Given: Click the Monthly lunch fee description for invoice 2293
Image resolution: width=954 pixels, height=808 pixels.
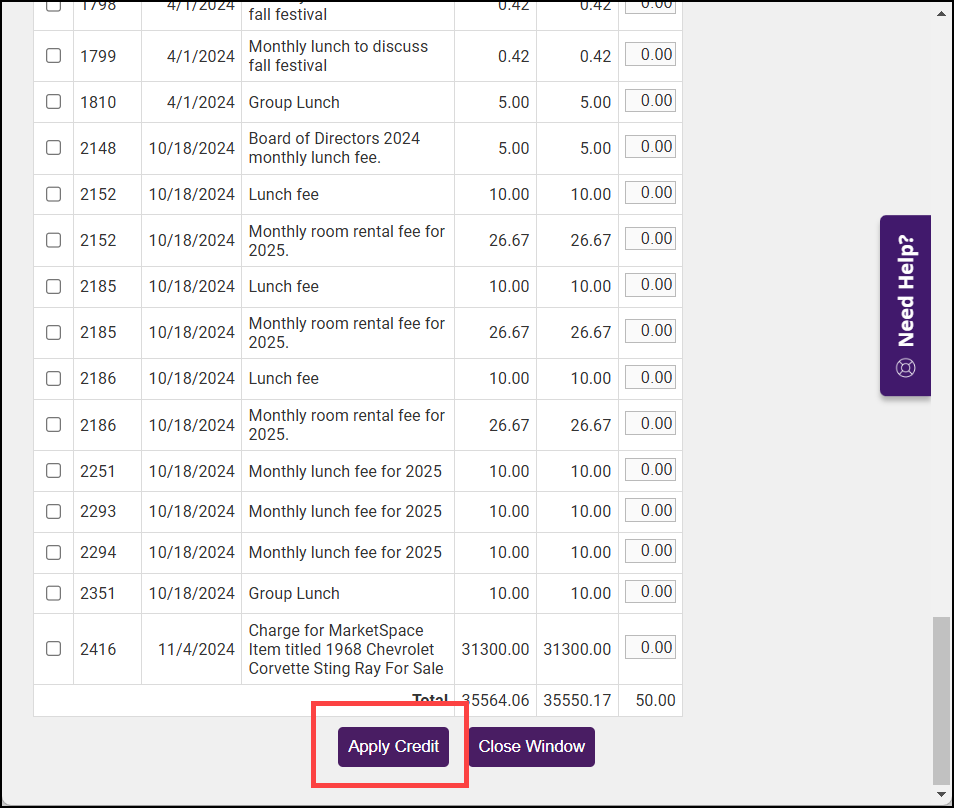Looking at the screenshot, I should (x=345, y=512).
